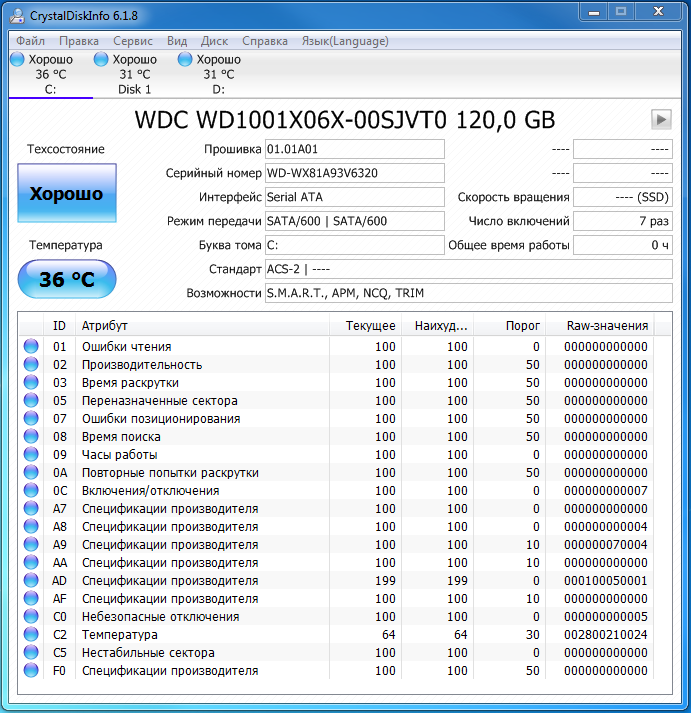691x713 pixels.
Task: Click the Число включений 7 раз field
Action: (x=623, y=221)
